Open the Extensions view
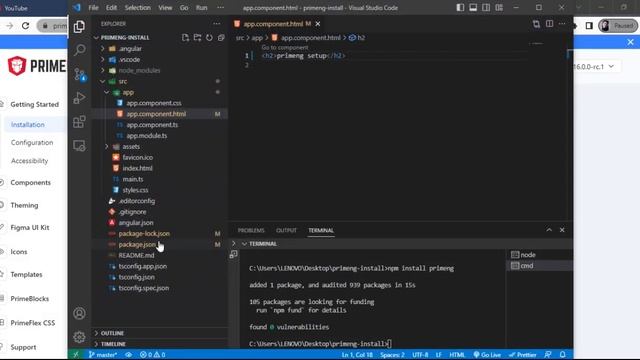The width and height of the screenshot is (640, 360). [79, 122]
